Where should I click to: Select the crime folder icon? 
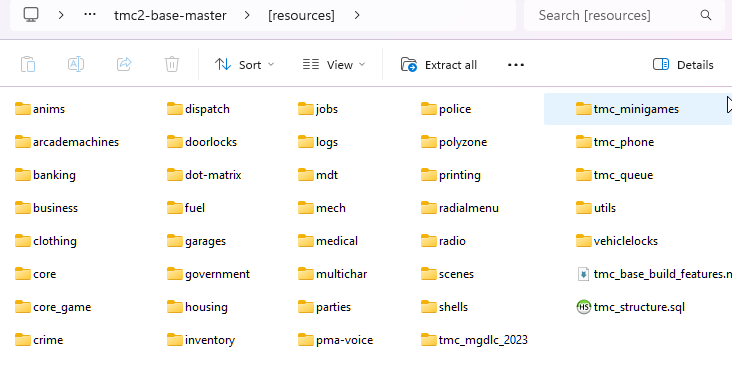pyautogui.click(x=22, y=340)
